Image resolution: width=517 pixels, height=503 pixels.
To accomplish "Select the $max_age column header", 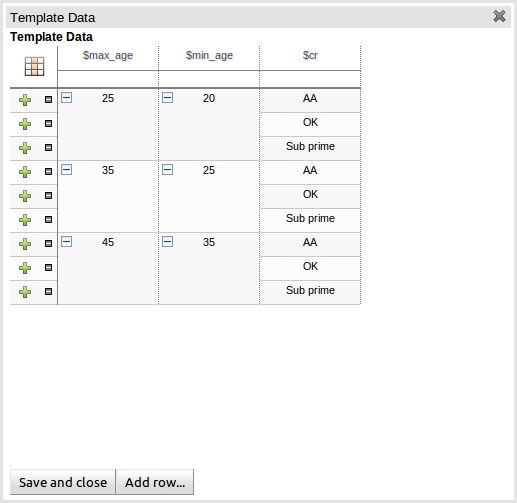I will 108,55.
